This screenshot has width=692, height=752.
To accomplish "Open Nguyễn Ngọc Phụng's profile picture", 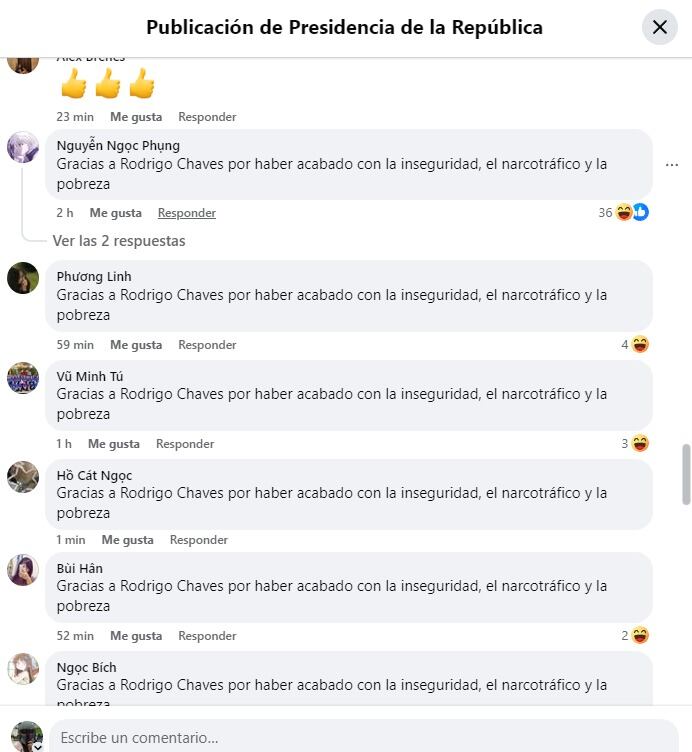I will pos(23,147).
